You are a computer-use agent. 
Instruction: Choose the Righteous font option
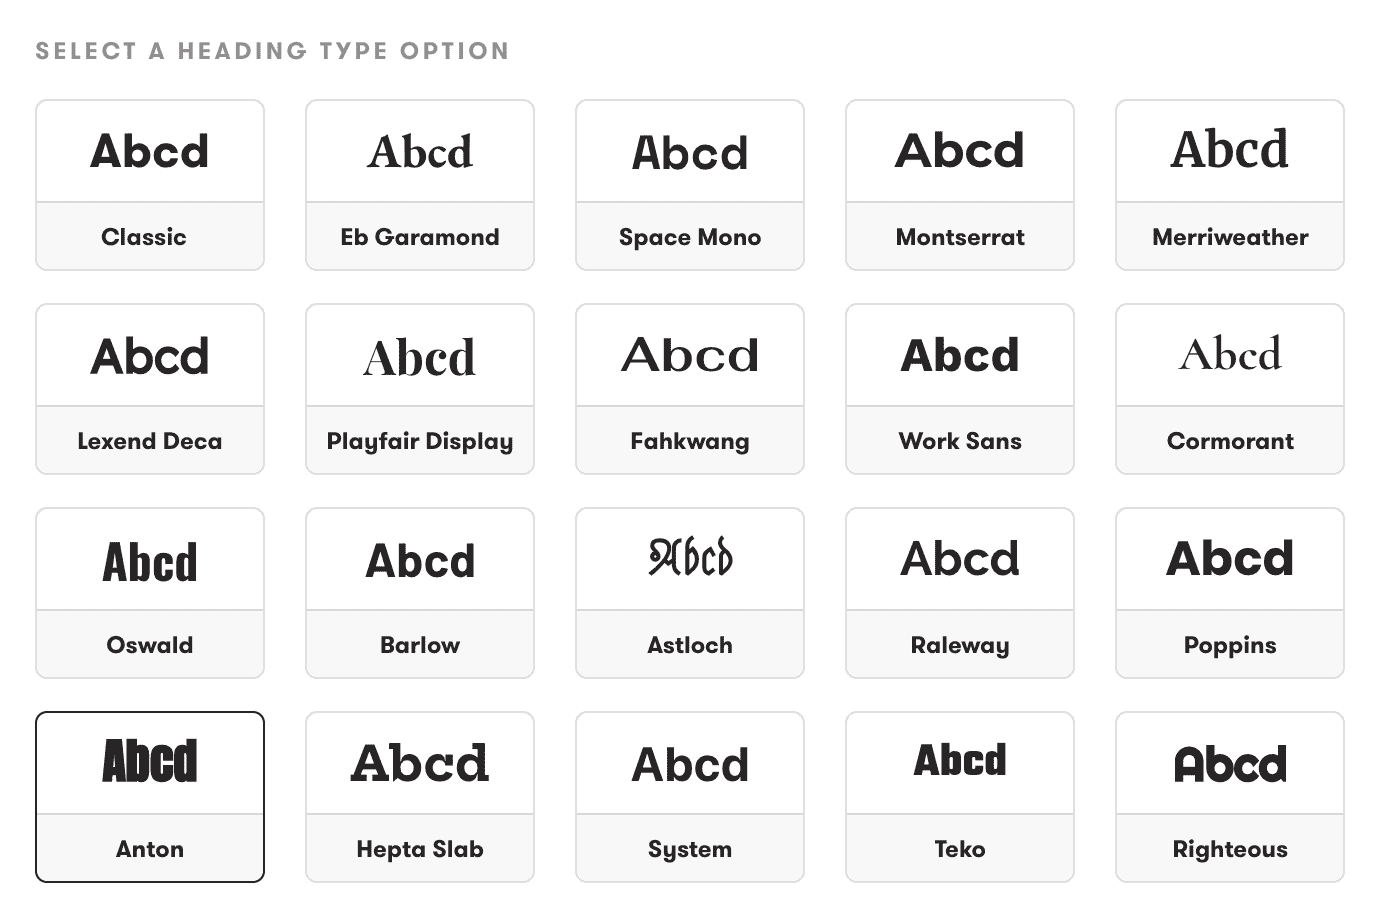point(1229,797)
